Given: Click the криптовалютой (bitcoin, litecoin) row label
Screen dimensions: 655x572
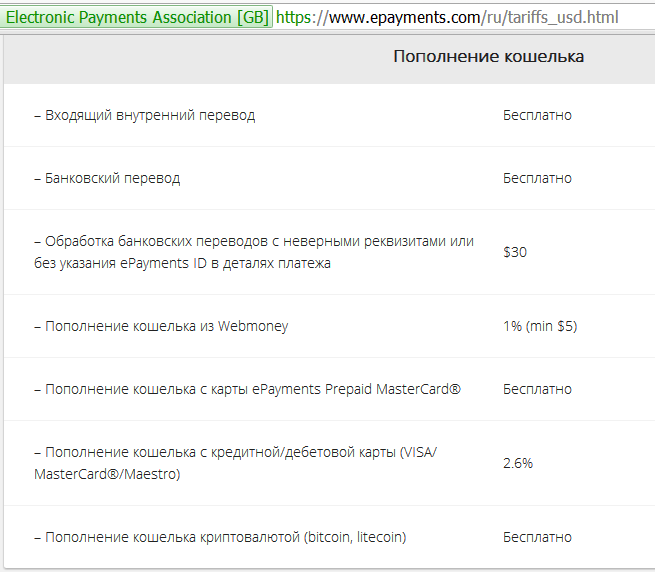Looking at the screenshot, I should [x=220, y=537].
